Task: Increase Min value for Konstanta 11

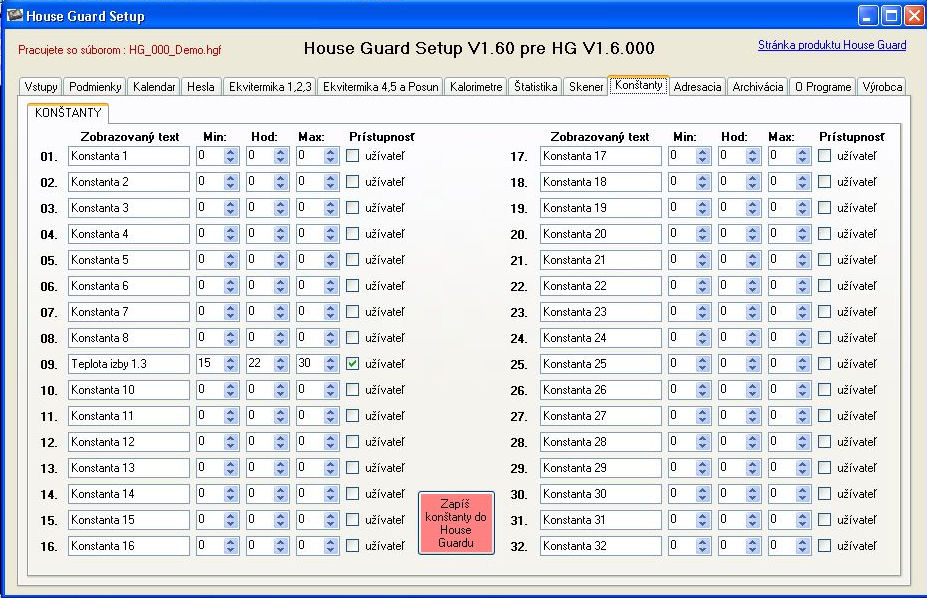Action: [231, 412]
